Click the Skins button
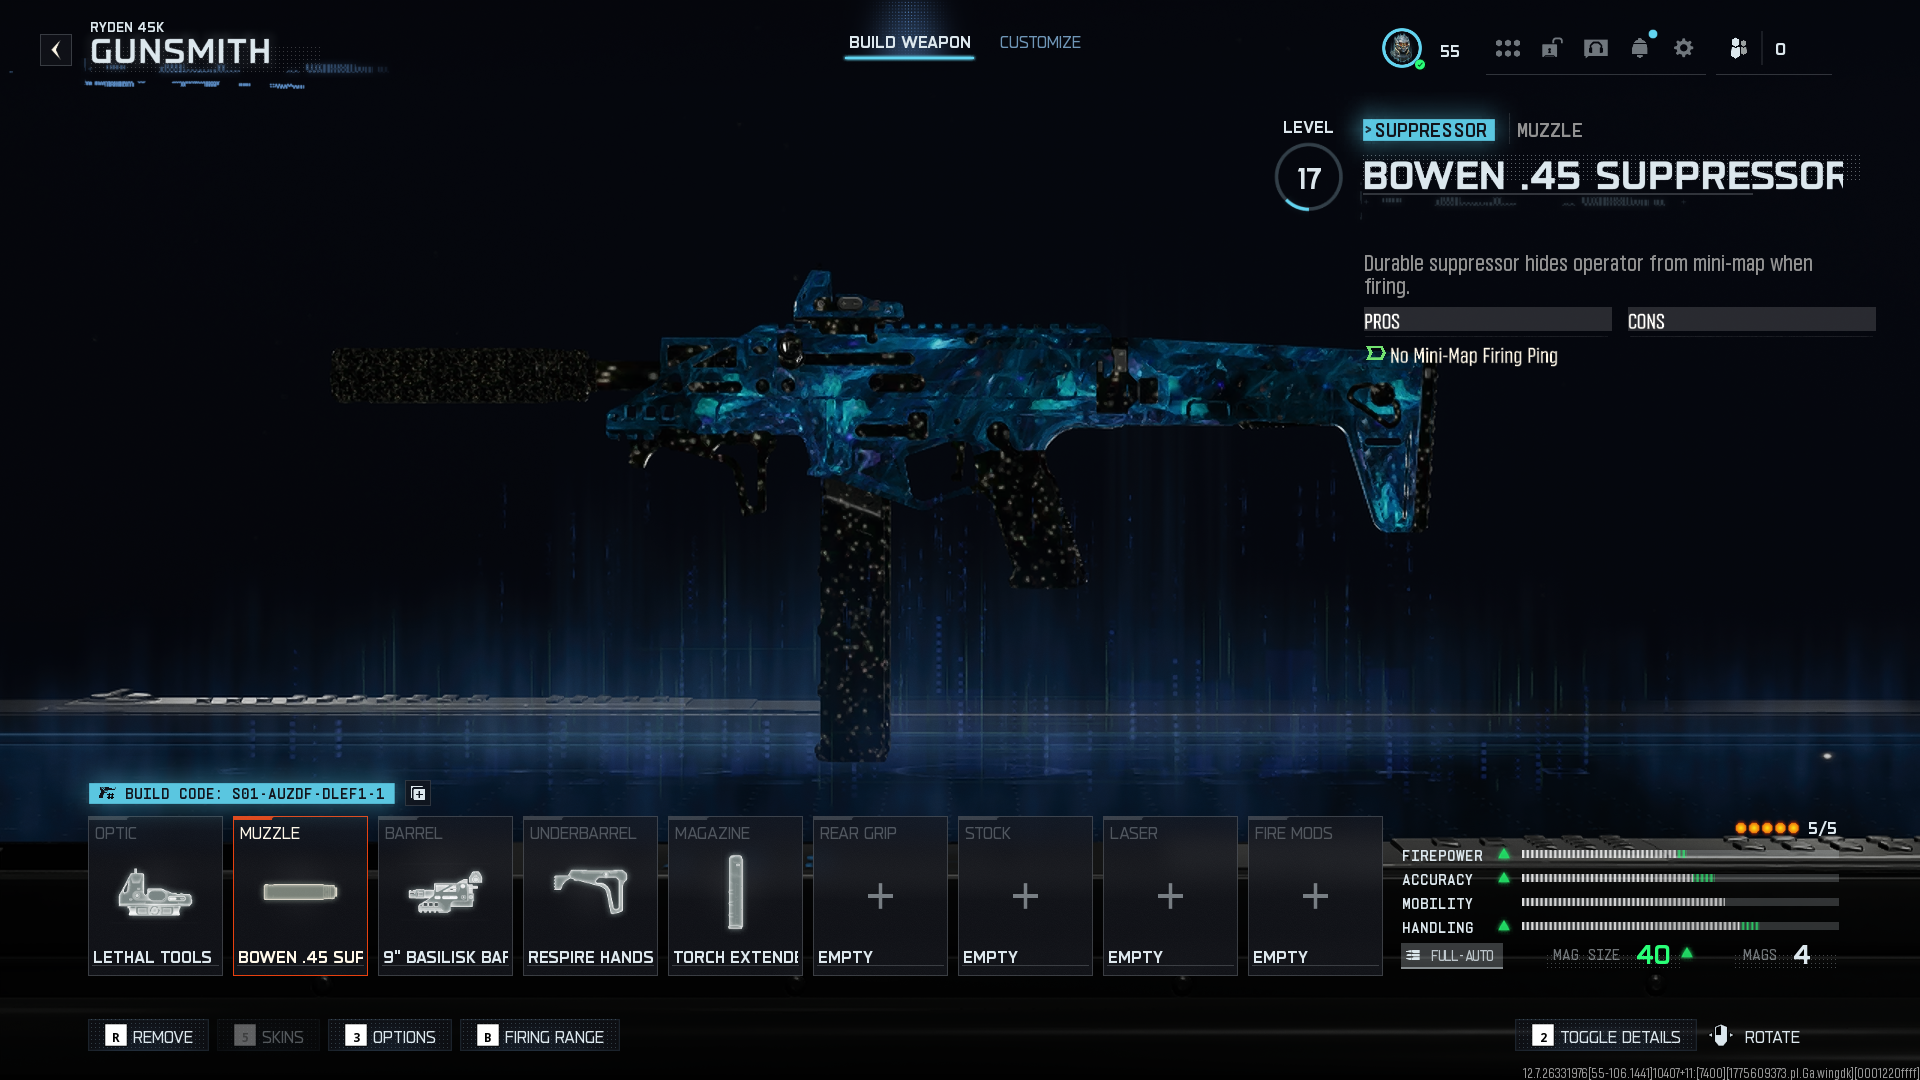Viewport: 1920px width, 1080px height. coord(269,1036)
